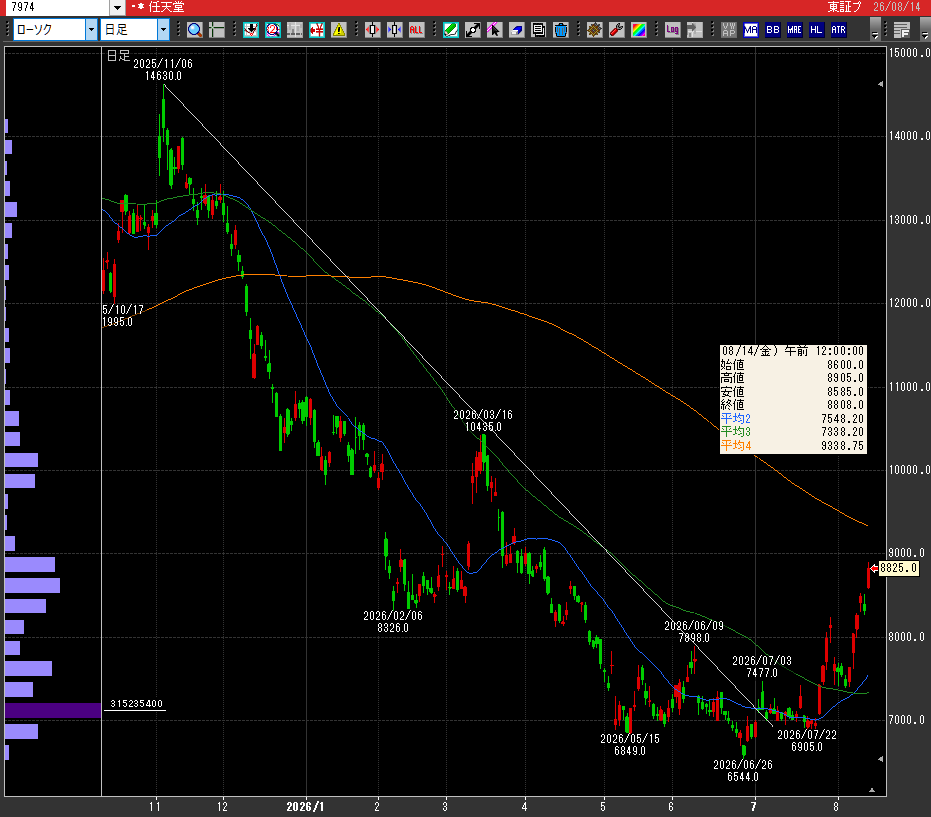The width and height of the screenshot is (931, 817).
Task: Toggle the VWAP indicator
Action: 729,30
